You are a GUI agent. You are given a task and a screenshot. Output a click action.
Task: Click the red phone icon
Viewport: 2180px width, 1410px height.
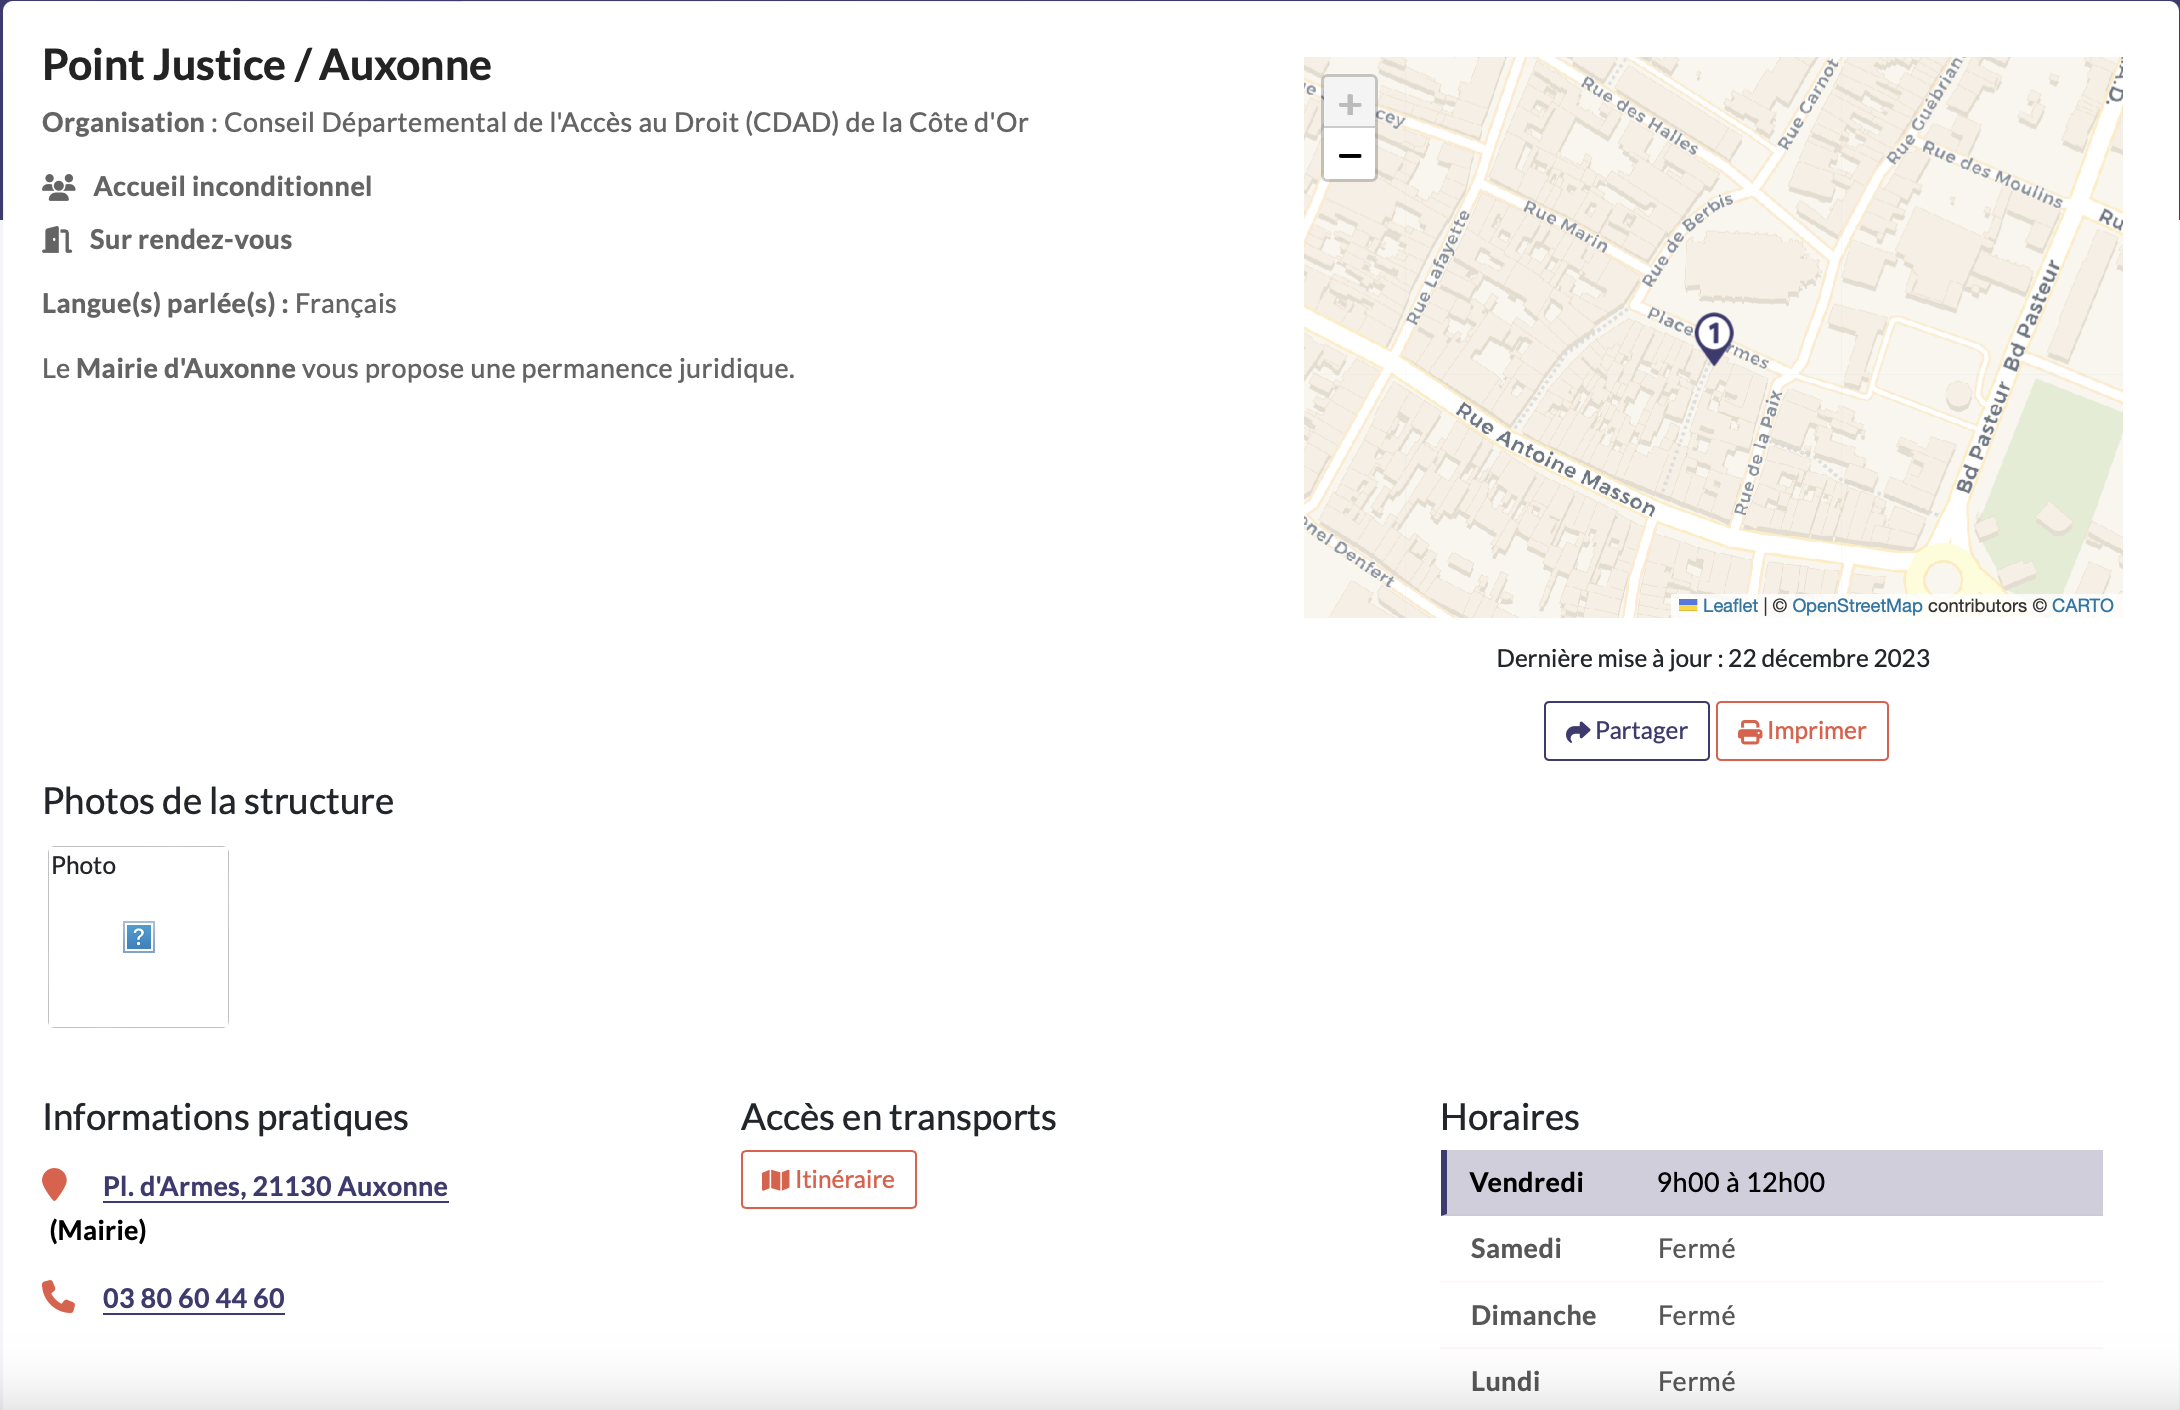coord(58,1296)
